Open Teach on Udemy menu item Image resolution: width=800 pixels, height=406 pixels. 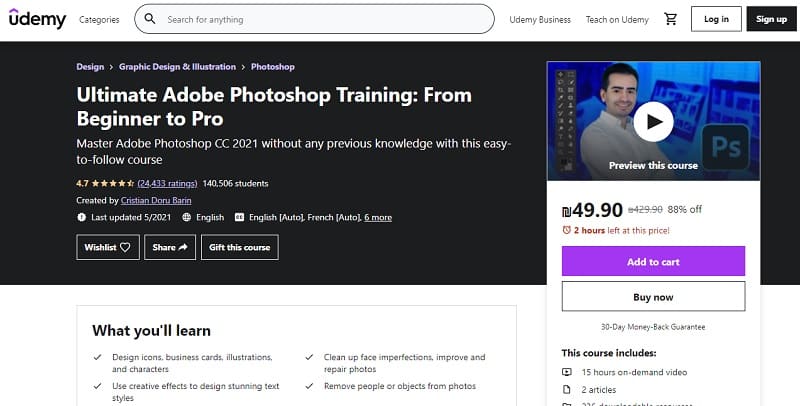click(617, 19)
